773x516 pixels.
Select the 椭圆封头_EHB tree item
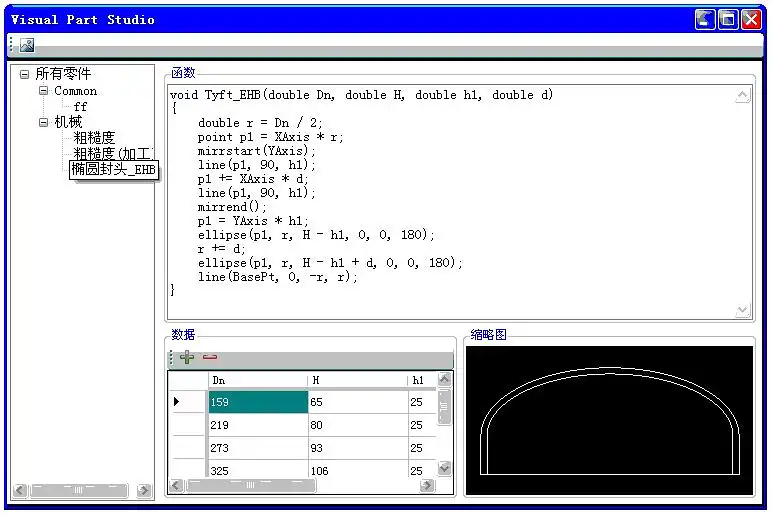coord(114,170)
